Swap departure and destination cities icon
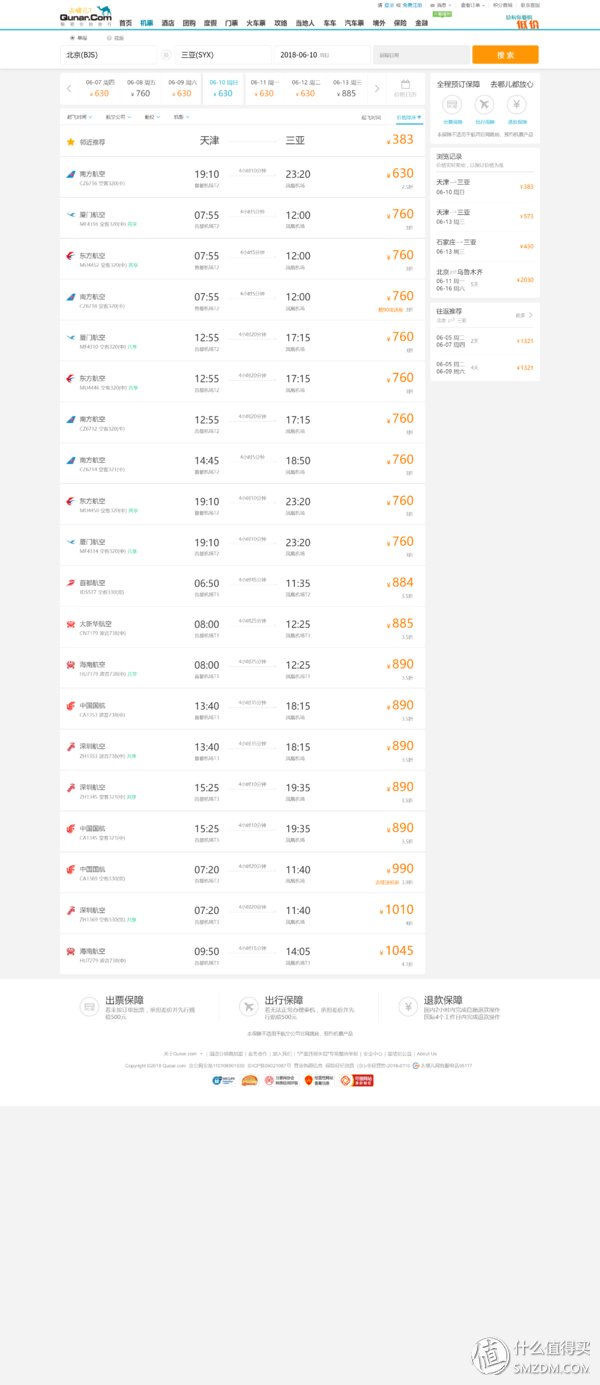Screen dimensions: 600x1385 pyautogui.click(x=166, y=55)
